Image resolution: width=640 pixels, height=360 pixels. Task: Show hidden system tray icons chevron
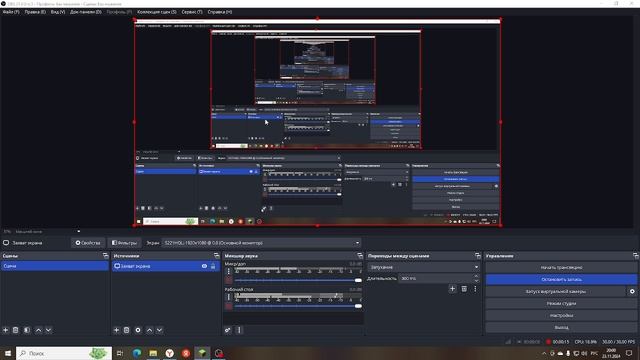point(544,353)
